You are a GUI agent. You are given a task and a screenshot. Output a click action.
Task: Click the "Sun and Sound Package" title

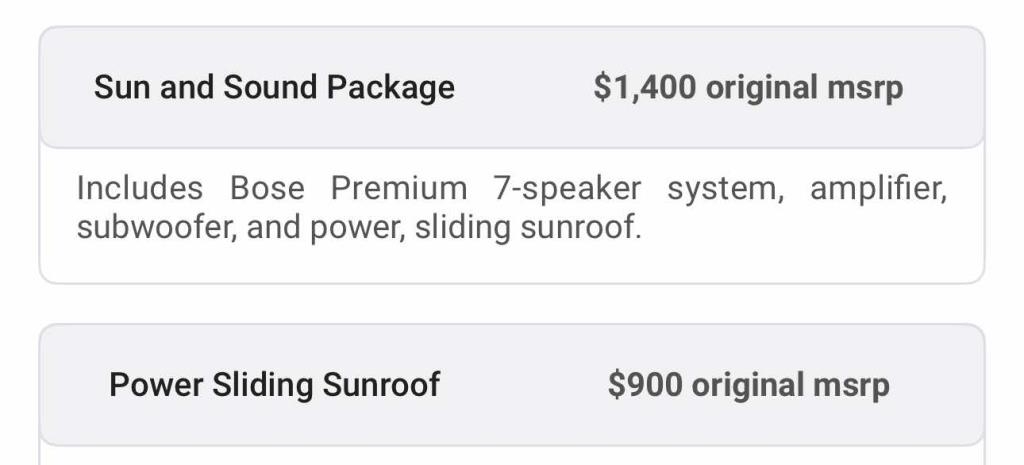[x=274, y=88]
